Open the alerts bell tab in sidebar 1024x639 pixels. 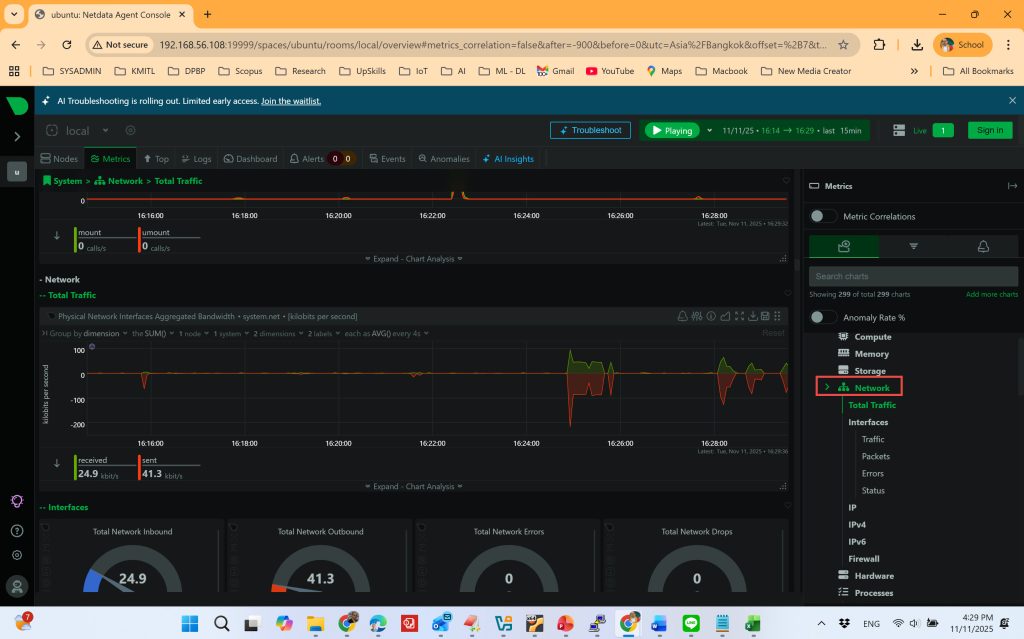pos(982,246)
